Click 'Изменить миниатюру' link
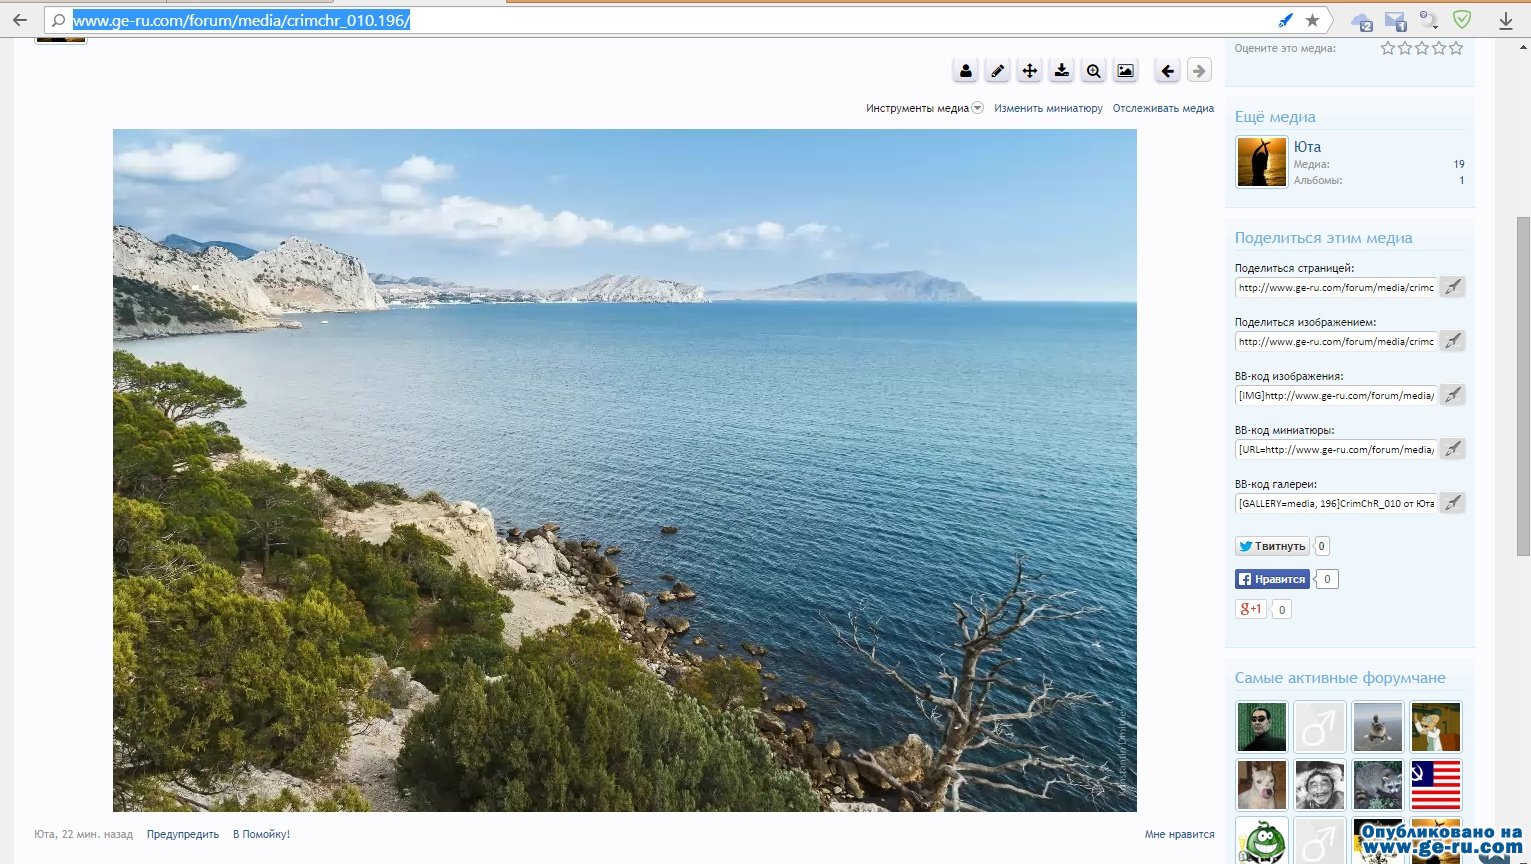The image size is (1531, 864). tap(1048, 108)
